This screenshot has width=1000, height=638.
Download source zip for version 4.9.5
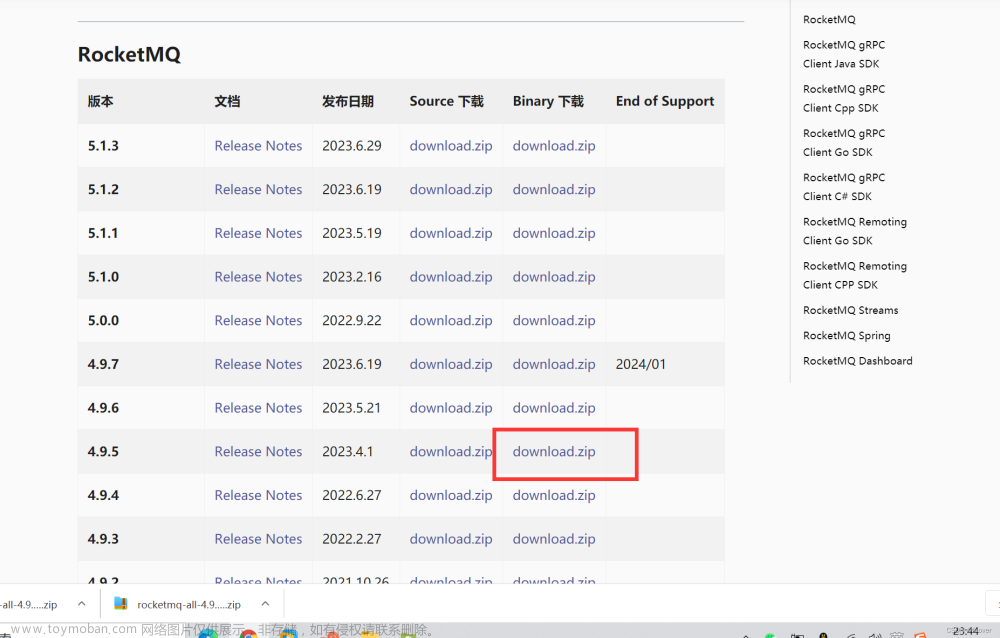(451, 452)
